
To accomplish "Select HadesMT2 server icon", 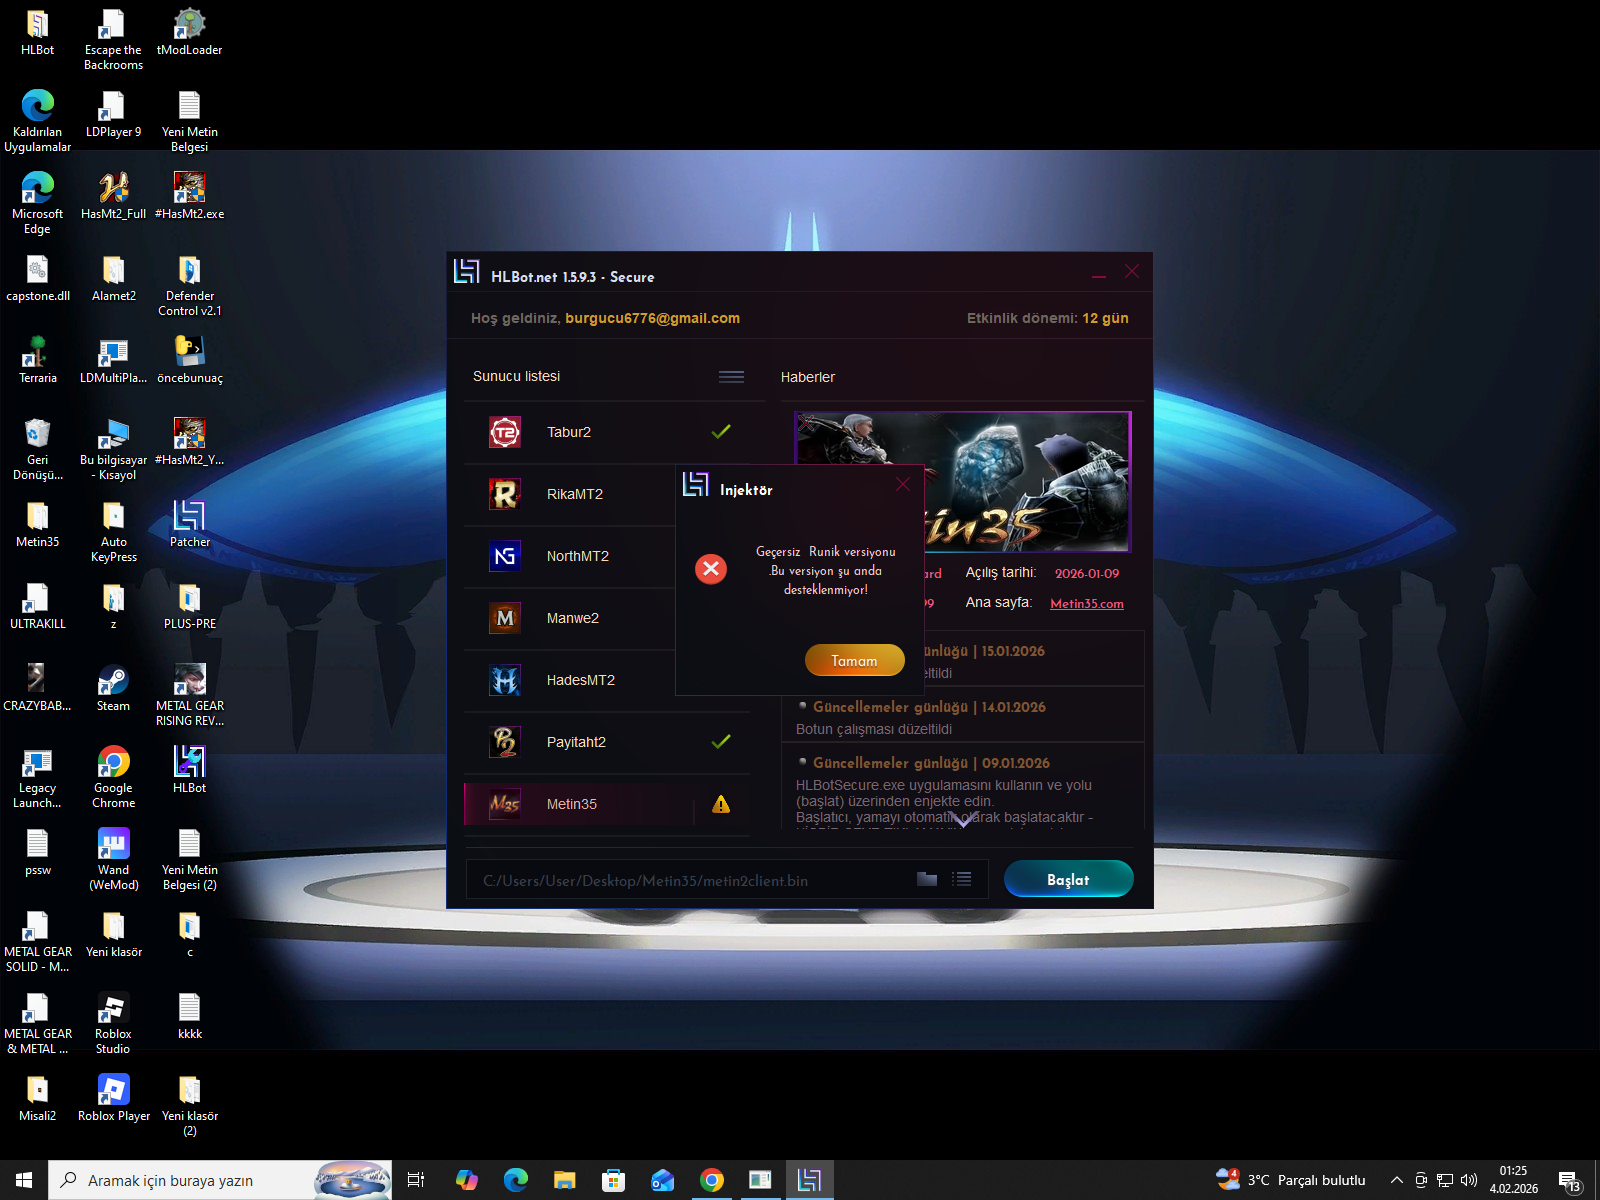I will (x=505, y=680).
